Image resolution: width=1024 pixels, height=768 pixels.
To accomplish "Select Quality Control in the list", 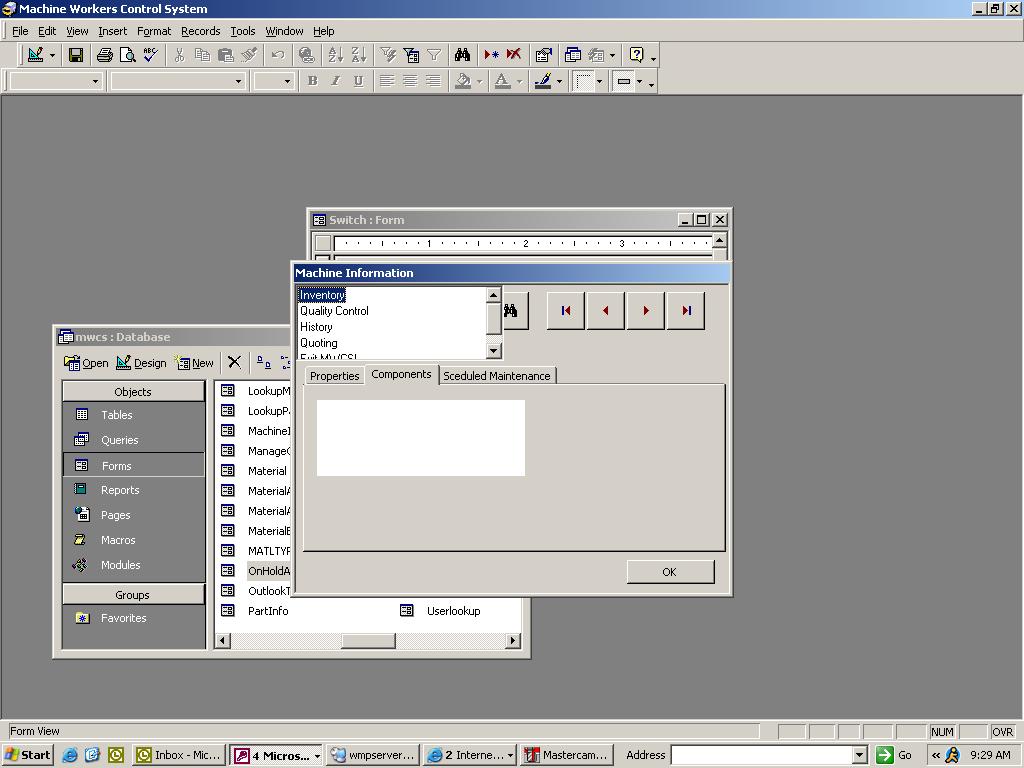I will (x=334, y=311).
